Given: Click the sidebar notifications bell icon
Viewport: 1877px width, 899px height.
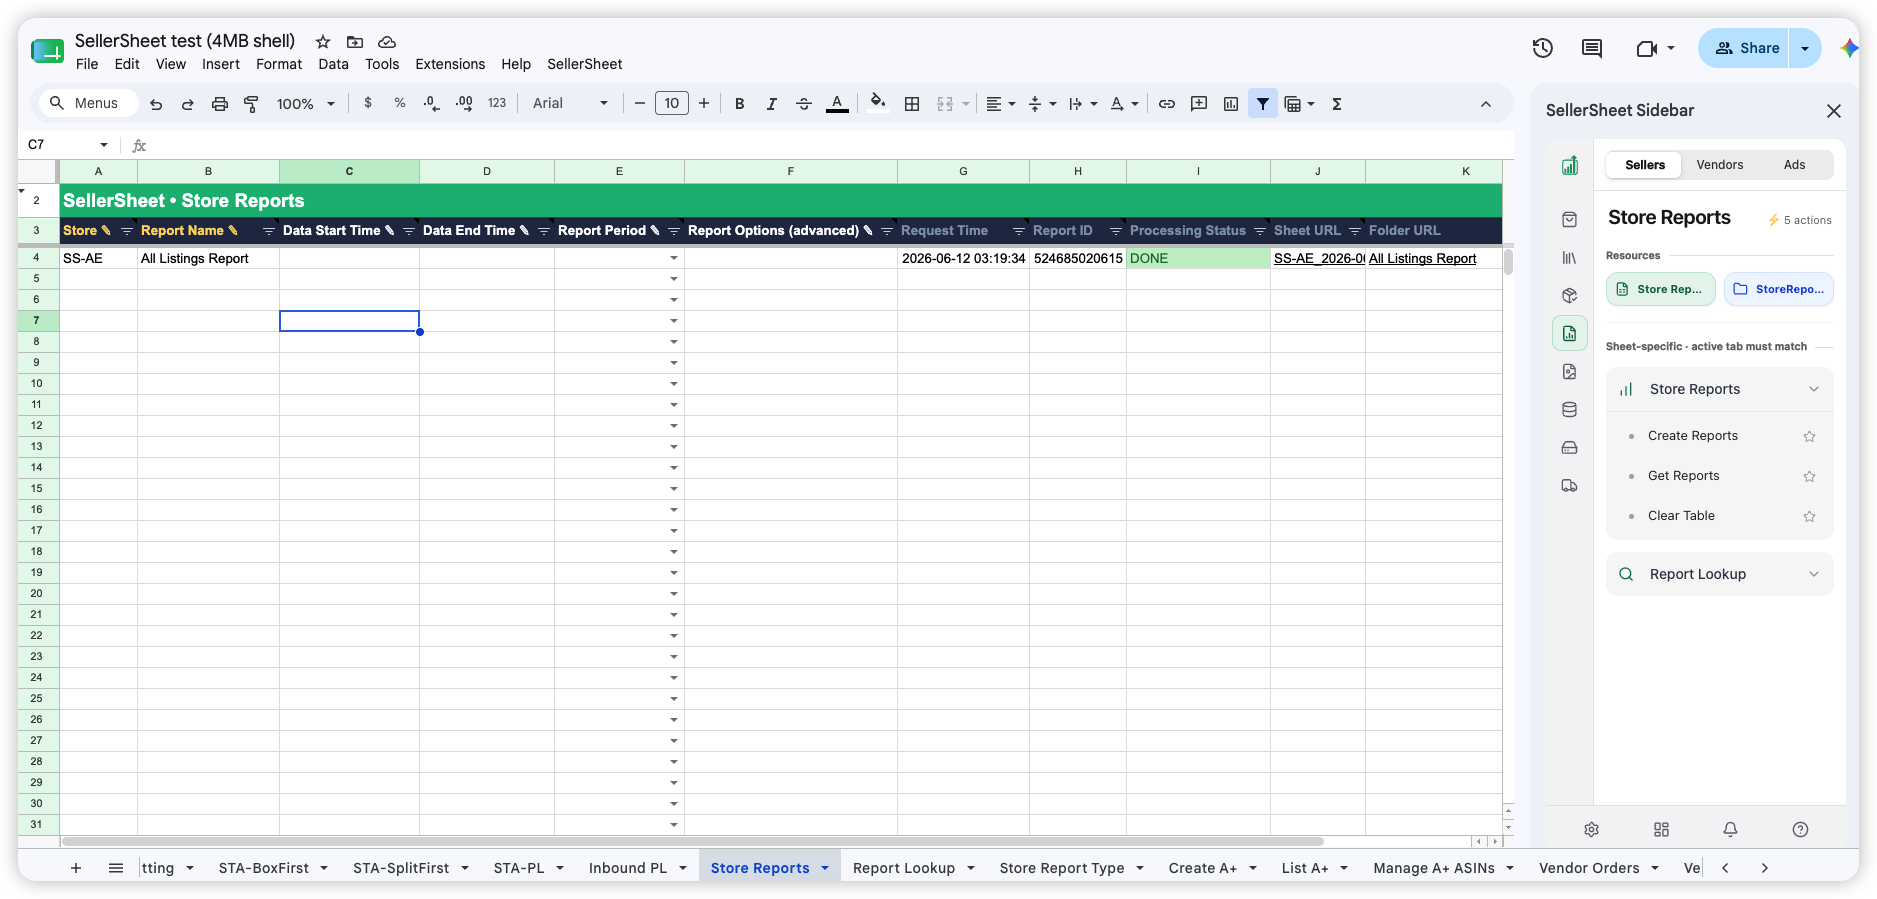Looking at the screenshot, I should point(1730,829).
